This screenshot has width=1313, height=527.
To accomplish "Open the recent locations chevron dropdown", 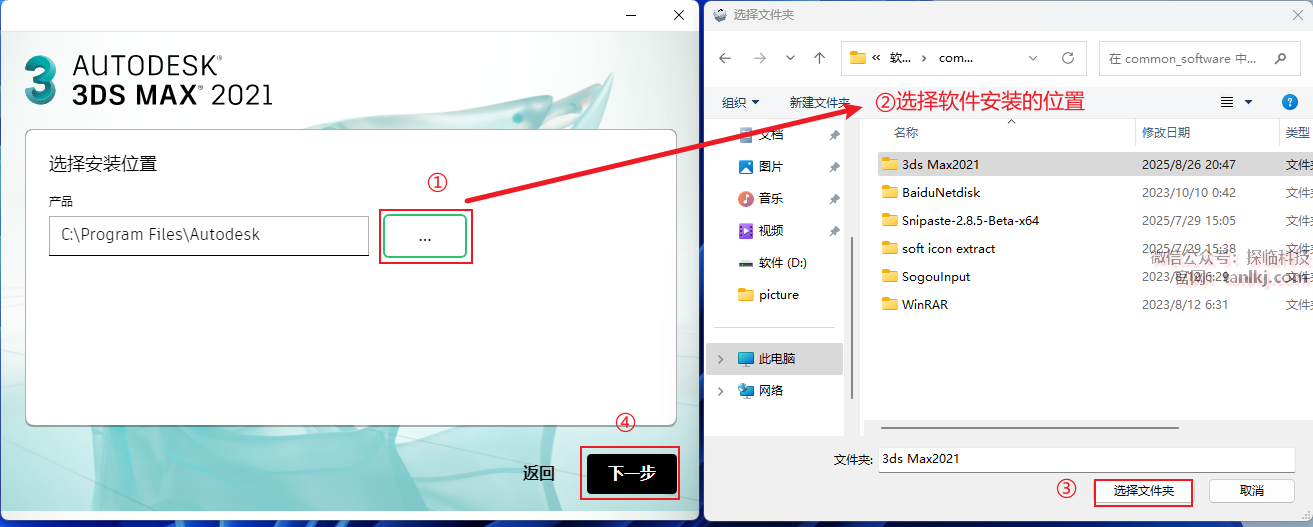I will point(790,58).
